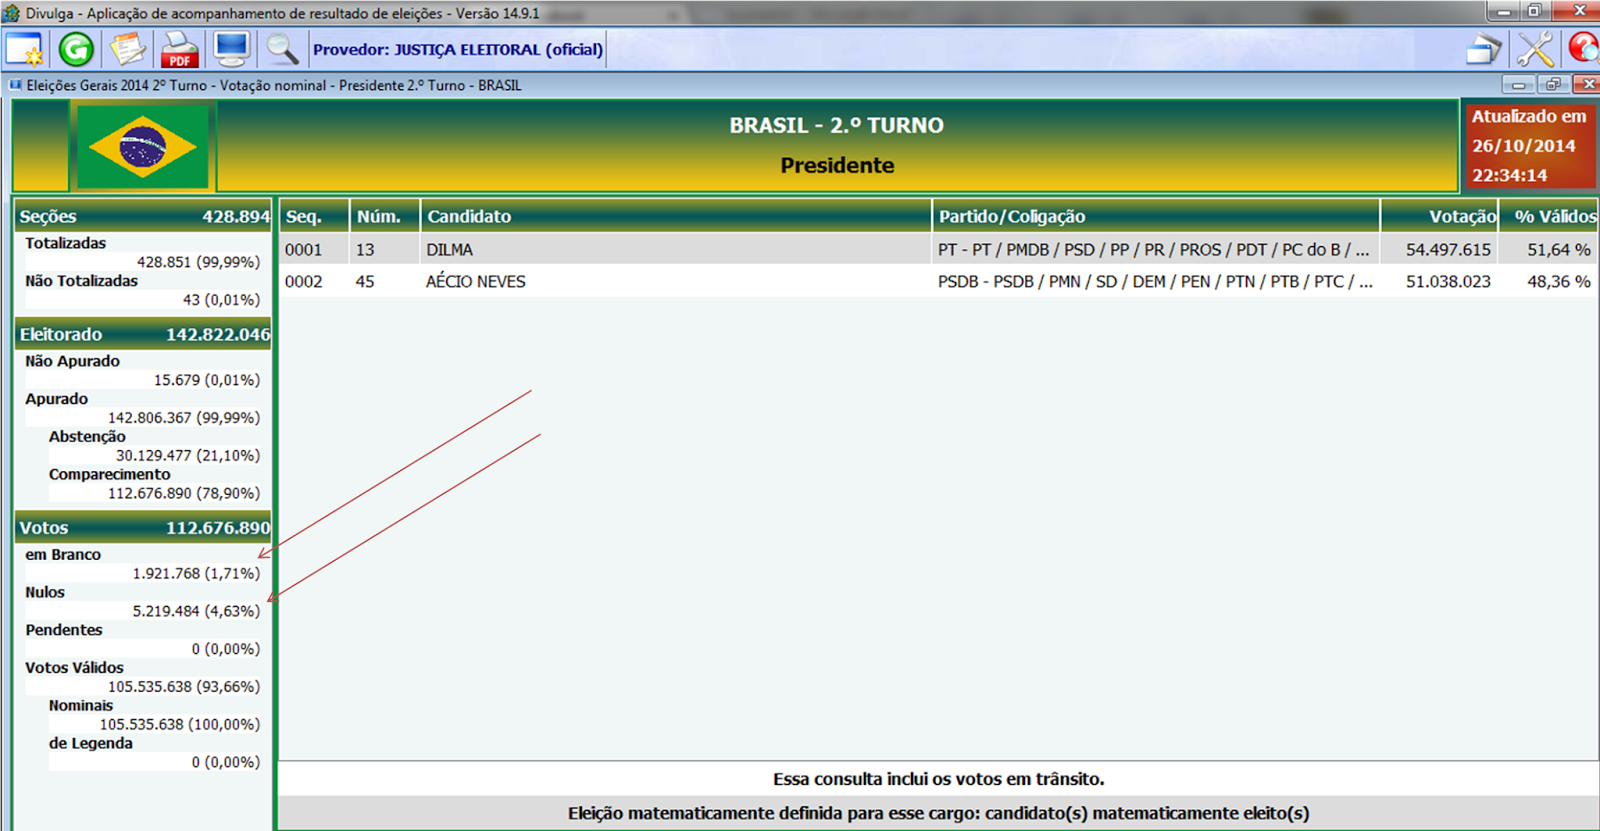Click Abstenção value 30.129.477 (21,10%)
Image resolution: width=1600 pixels, height=831 pixels.
tap(188, 455)
